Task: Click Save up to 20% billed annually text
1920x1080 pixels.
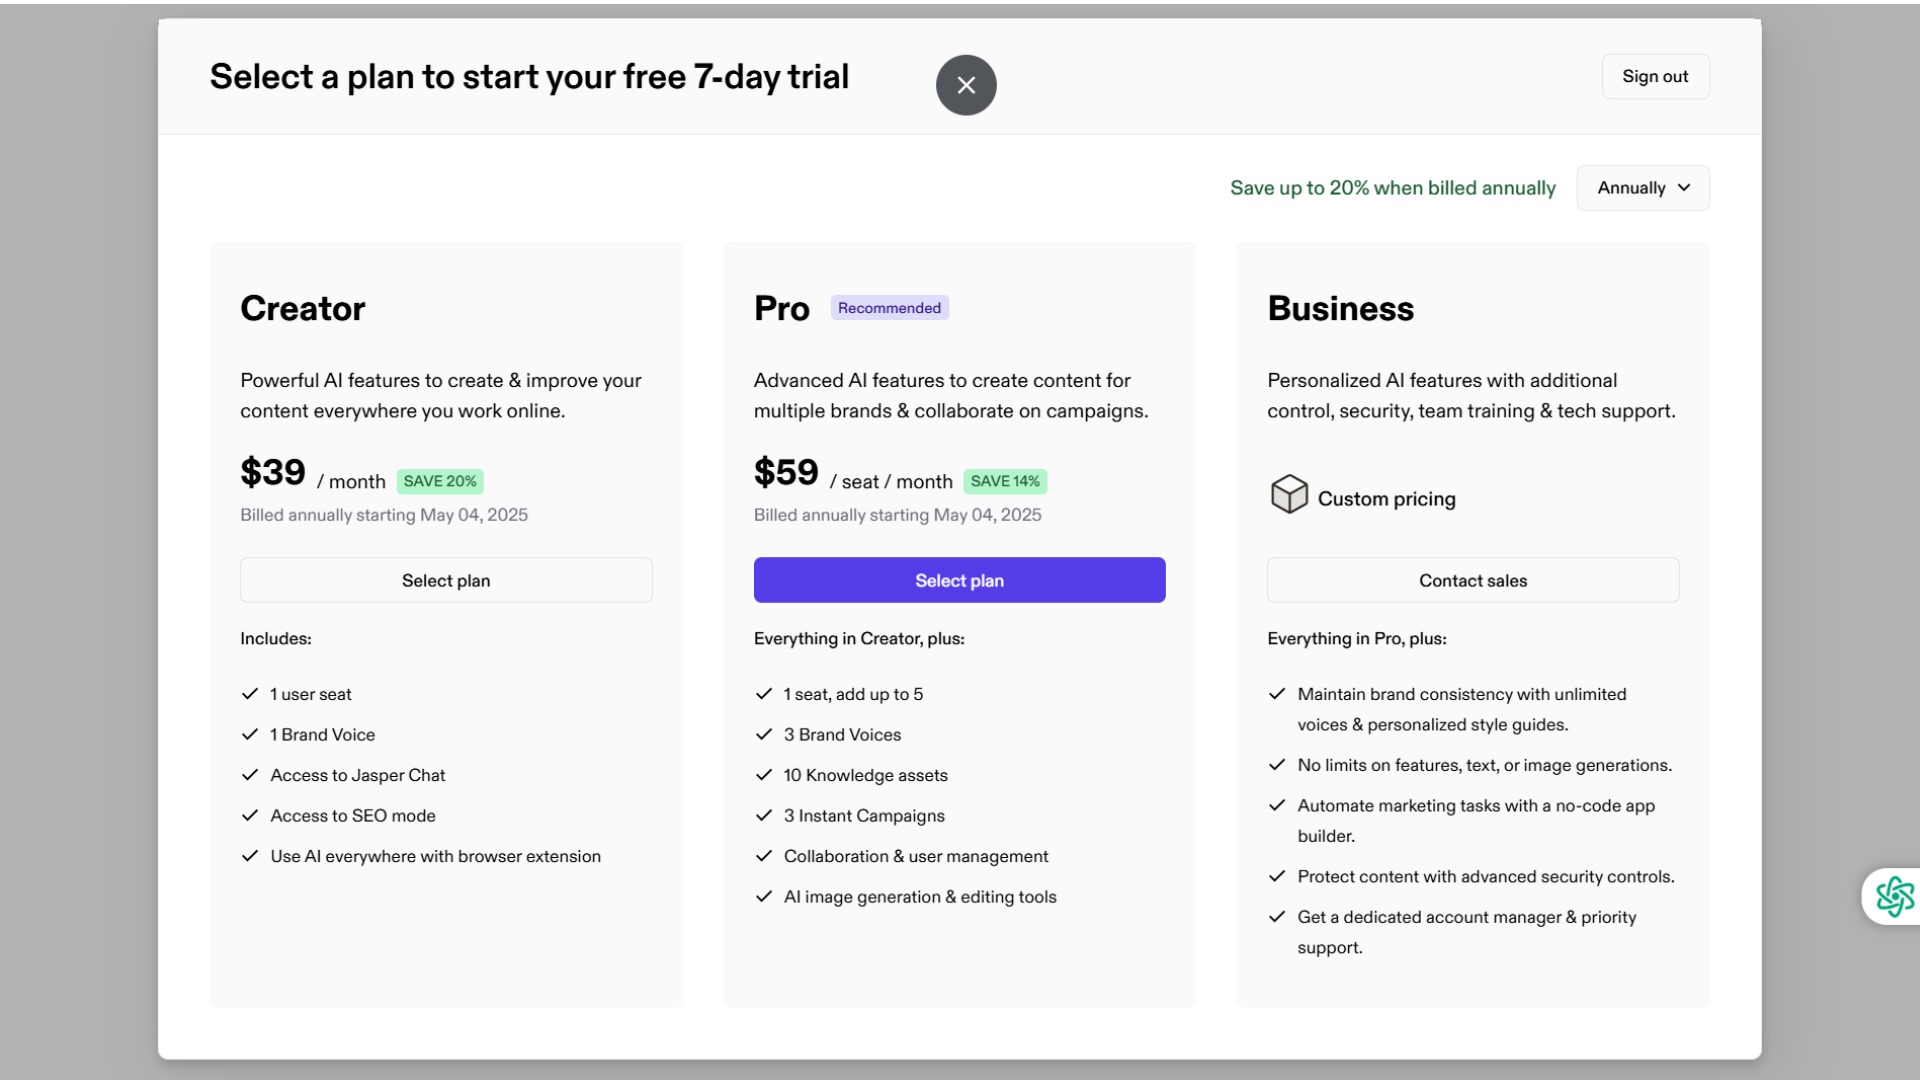Action: coord(1392,188)
